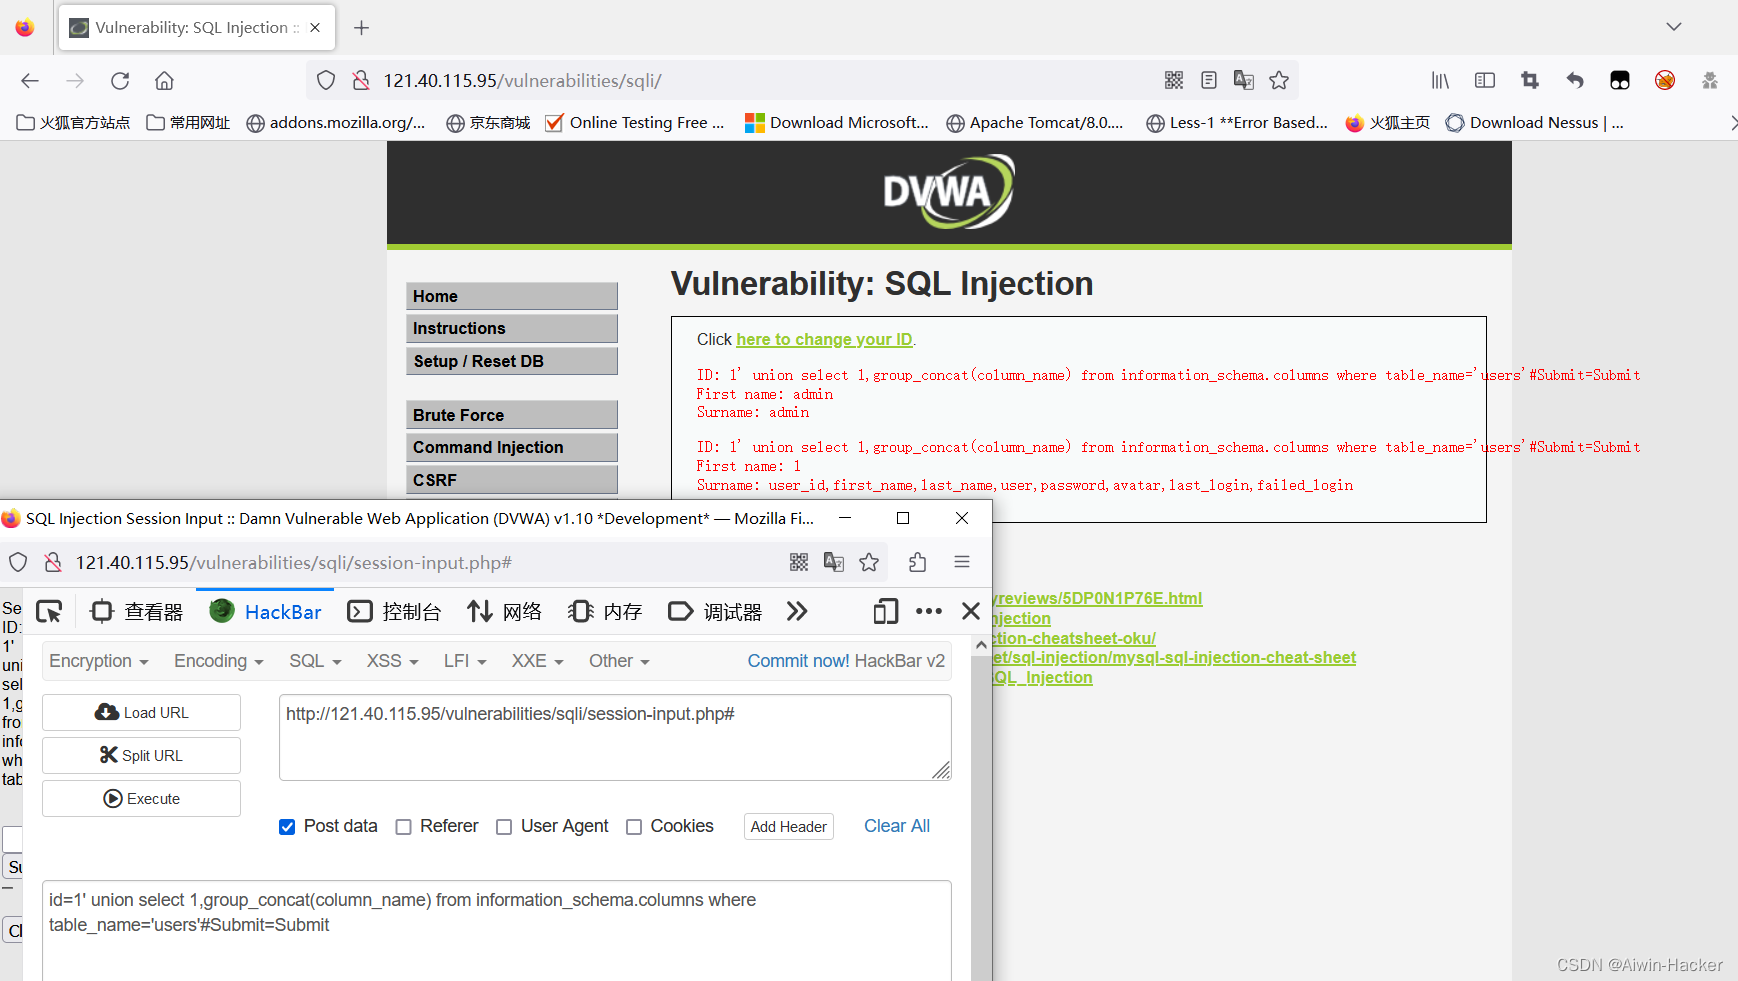The width and height of the screenshot is (1738, 981).
Task: Click the translate icon in popup address bar
Action: tap(834, 562)
